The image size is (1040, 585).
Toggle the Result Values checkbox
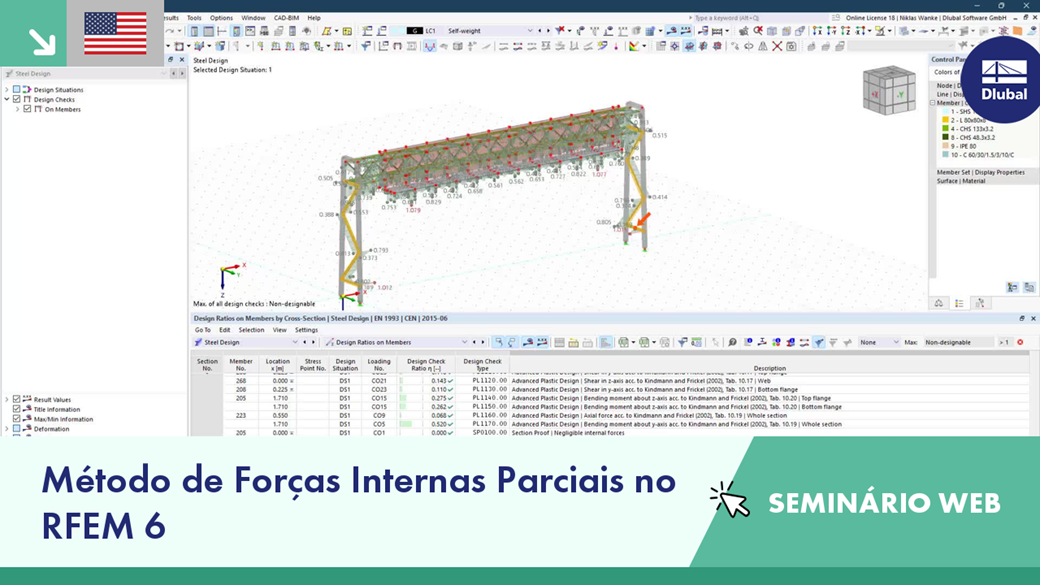[x=17, y=399]
